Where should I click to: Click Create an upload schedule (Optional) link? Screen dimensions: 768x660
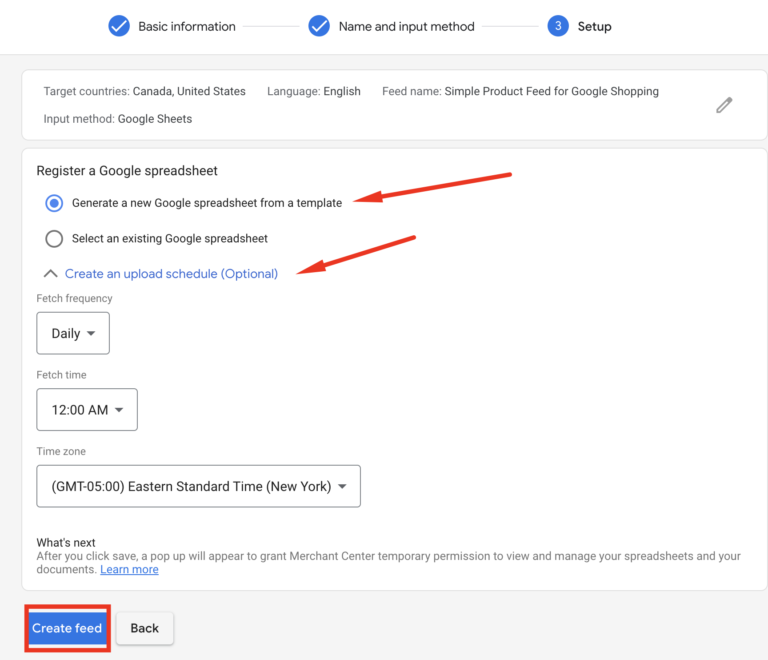pos(171,274)
